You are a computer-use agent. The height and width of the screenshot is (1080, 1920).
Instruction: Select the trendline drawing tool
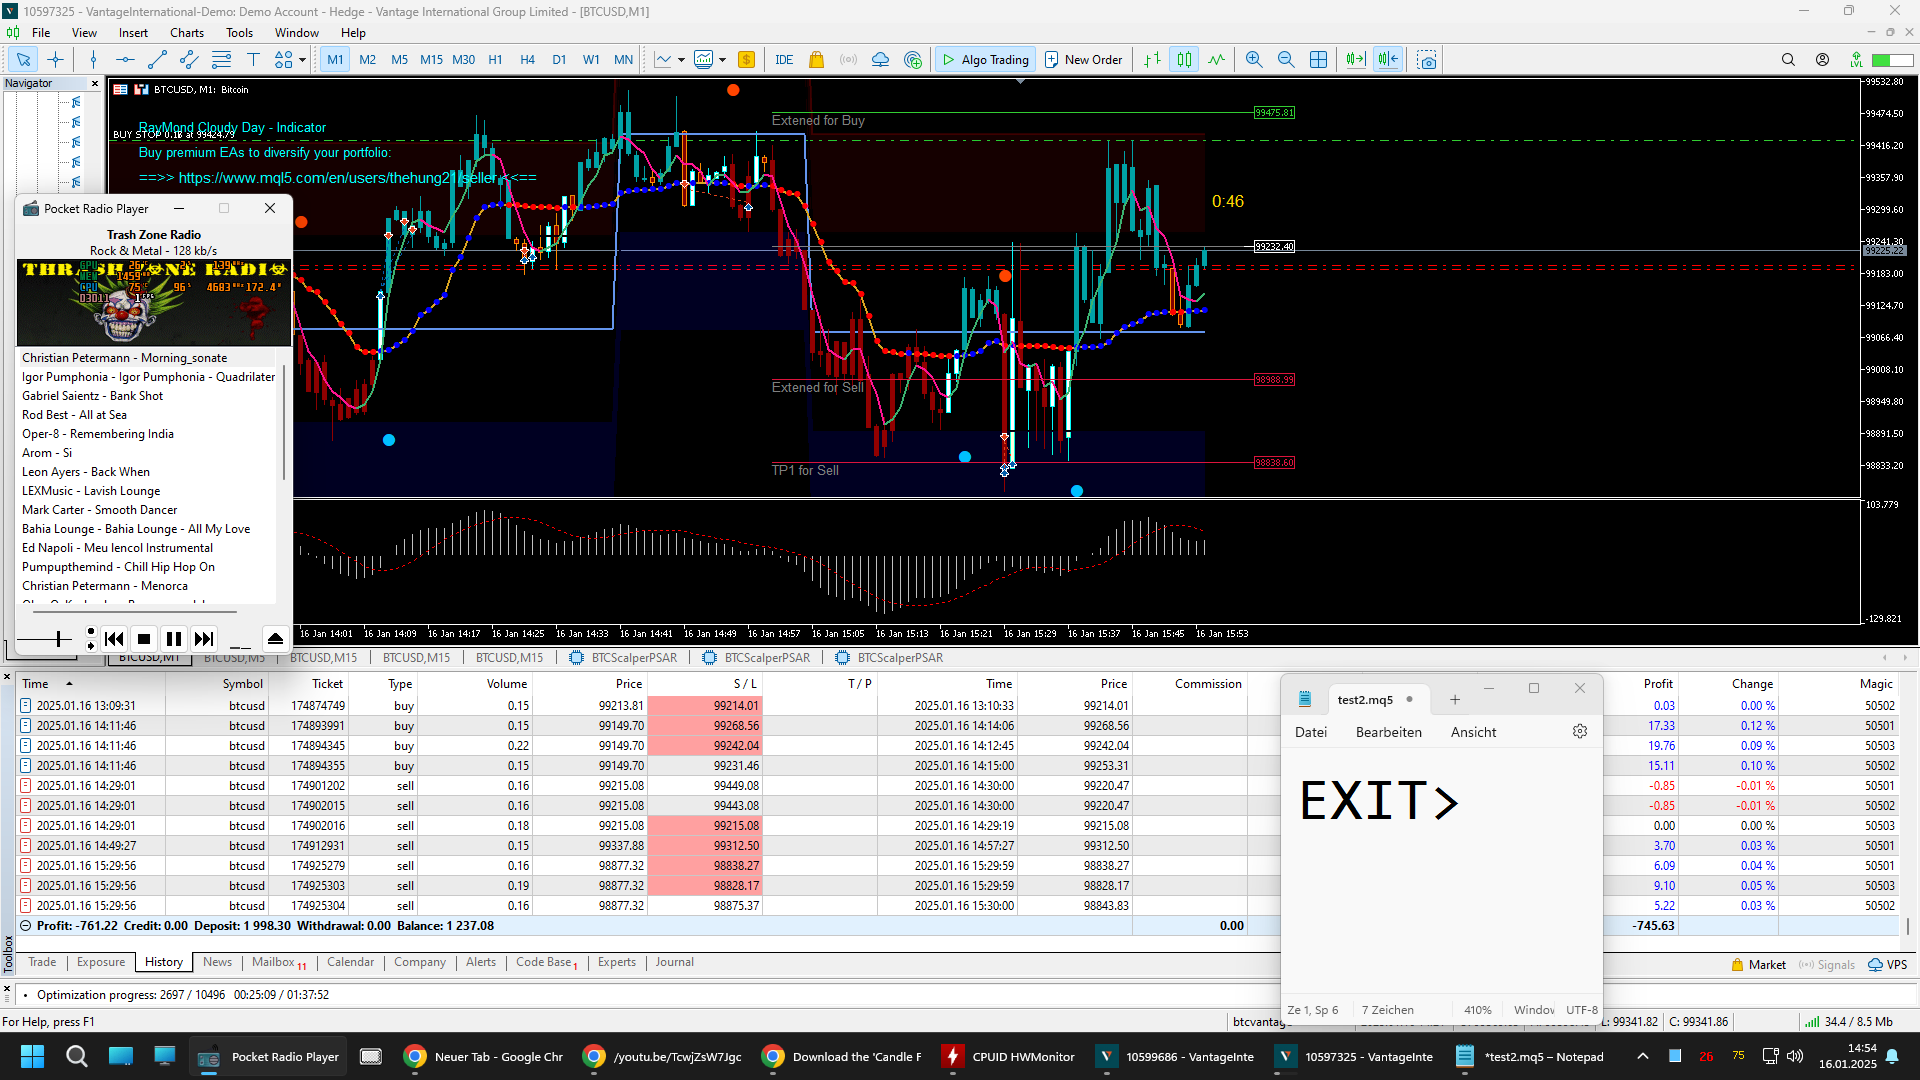[x=157, y=60]
